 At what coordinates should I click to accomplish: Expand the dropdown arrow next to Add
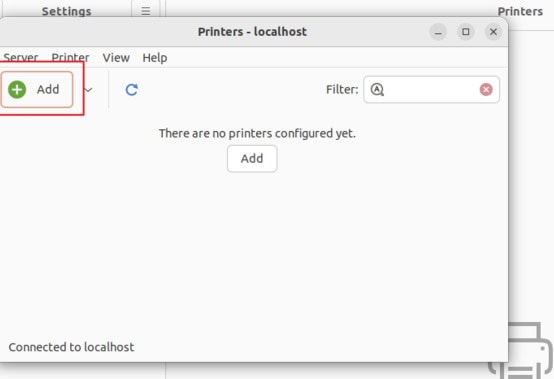click(88, 90)
